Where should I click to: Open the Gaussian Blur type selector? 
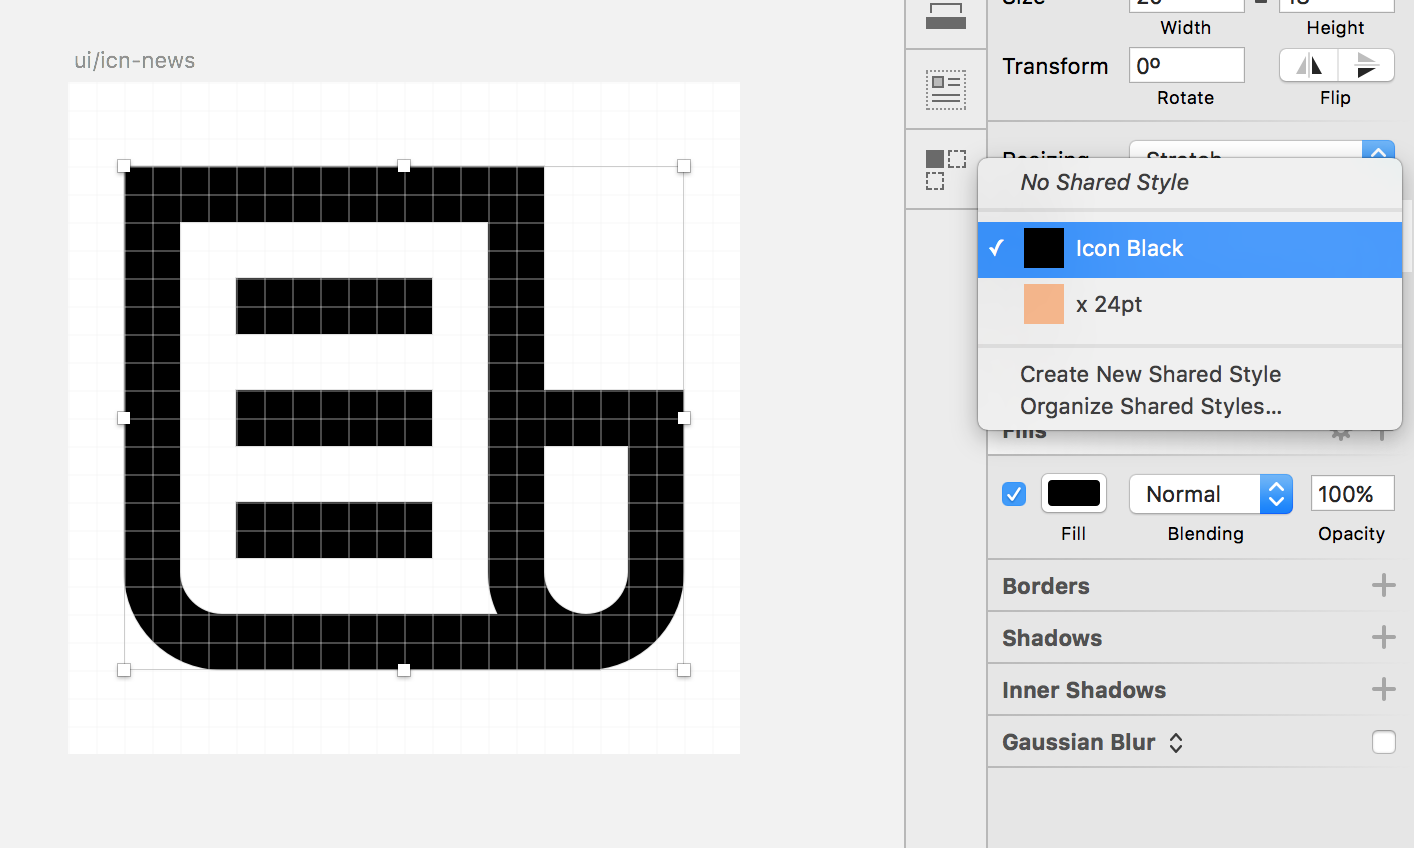point(1176,742)
